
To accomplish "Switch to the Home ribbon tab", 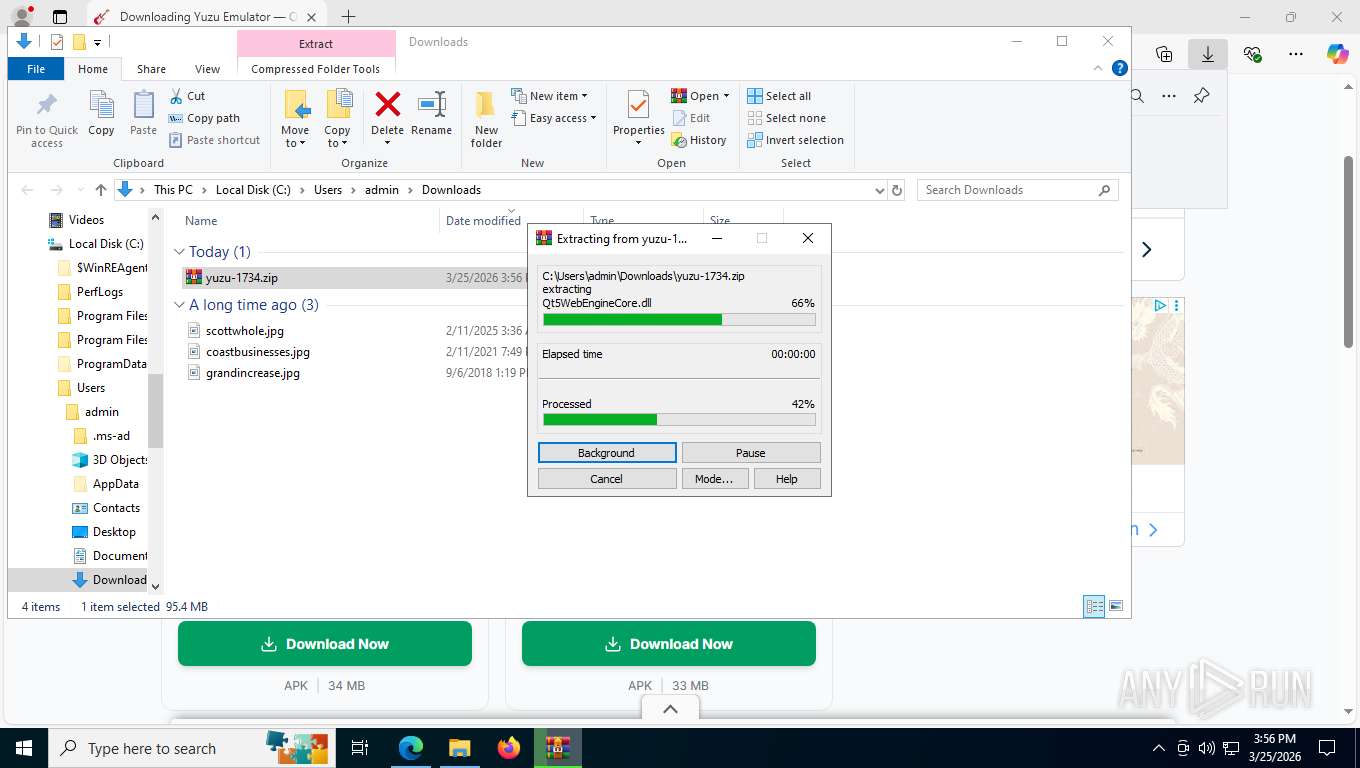I will point(93,69).
